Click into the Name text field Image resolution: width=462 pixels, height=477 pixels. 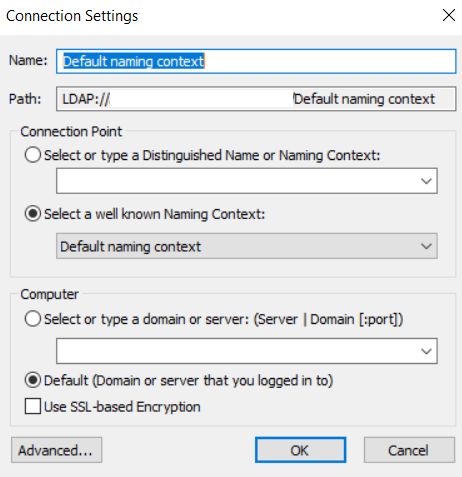pos(256,61)
